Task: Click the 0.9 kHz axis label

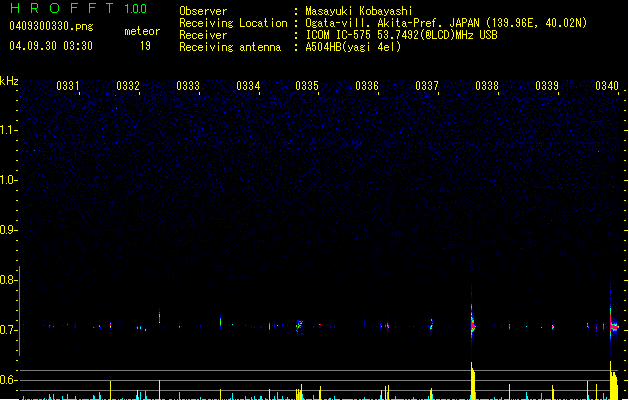Action: pos(8,230)
